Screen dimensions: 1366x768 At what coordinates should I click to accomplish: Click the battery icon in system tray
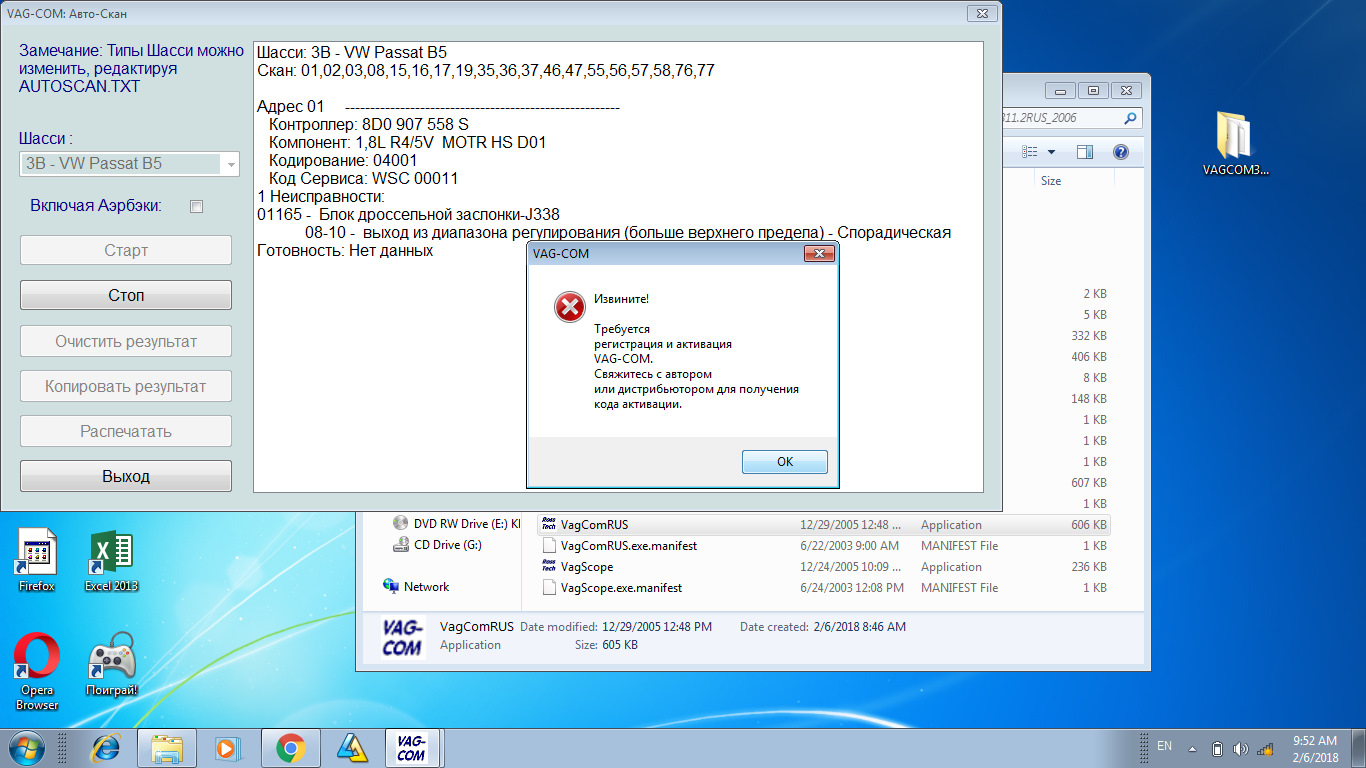coord(1217,748)
